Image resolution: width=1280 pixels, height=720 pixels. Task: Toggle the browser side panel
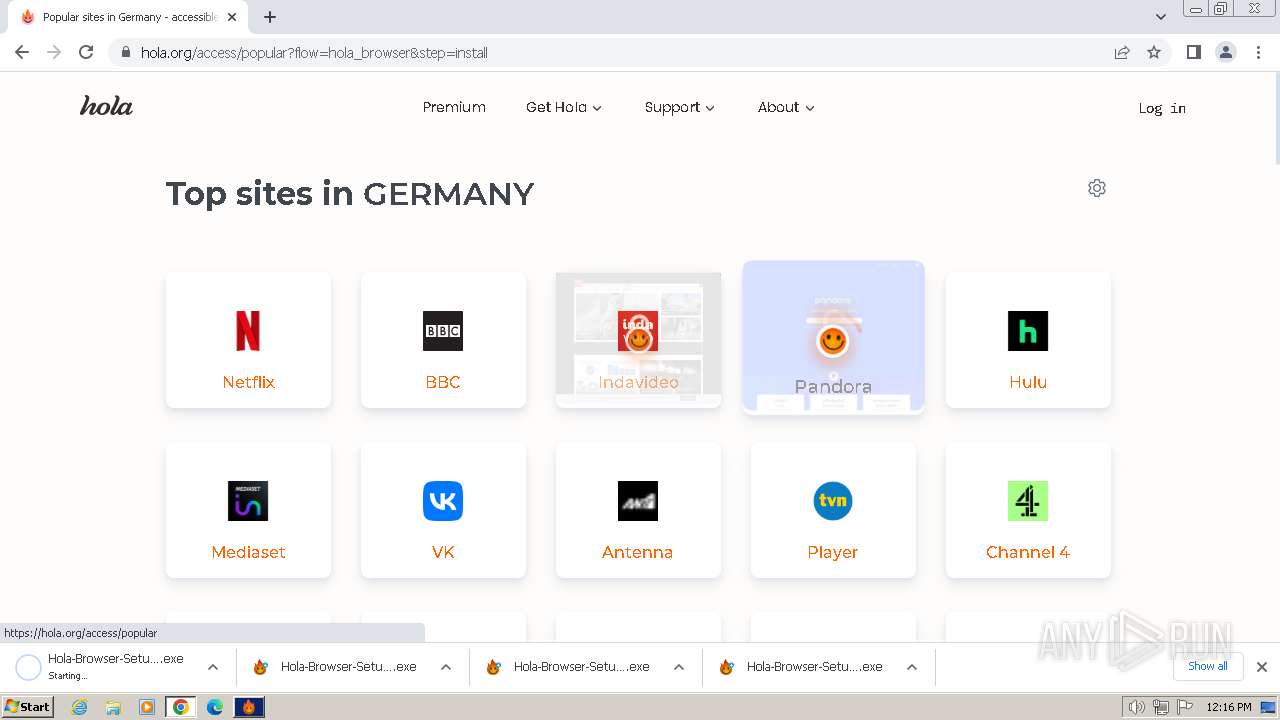(1193, 52)
